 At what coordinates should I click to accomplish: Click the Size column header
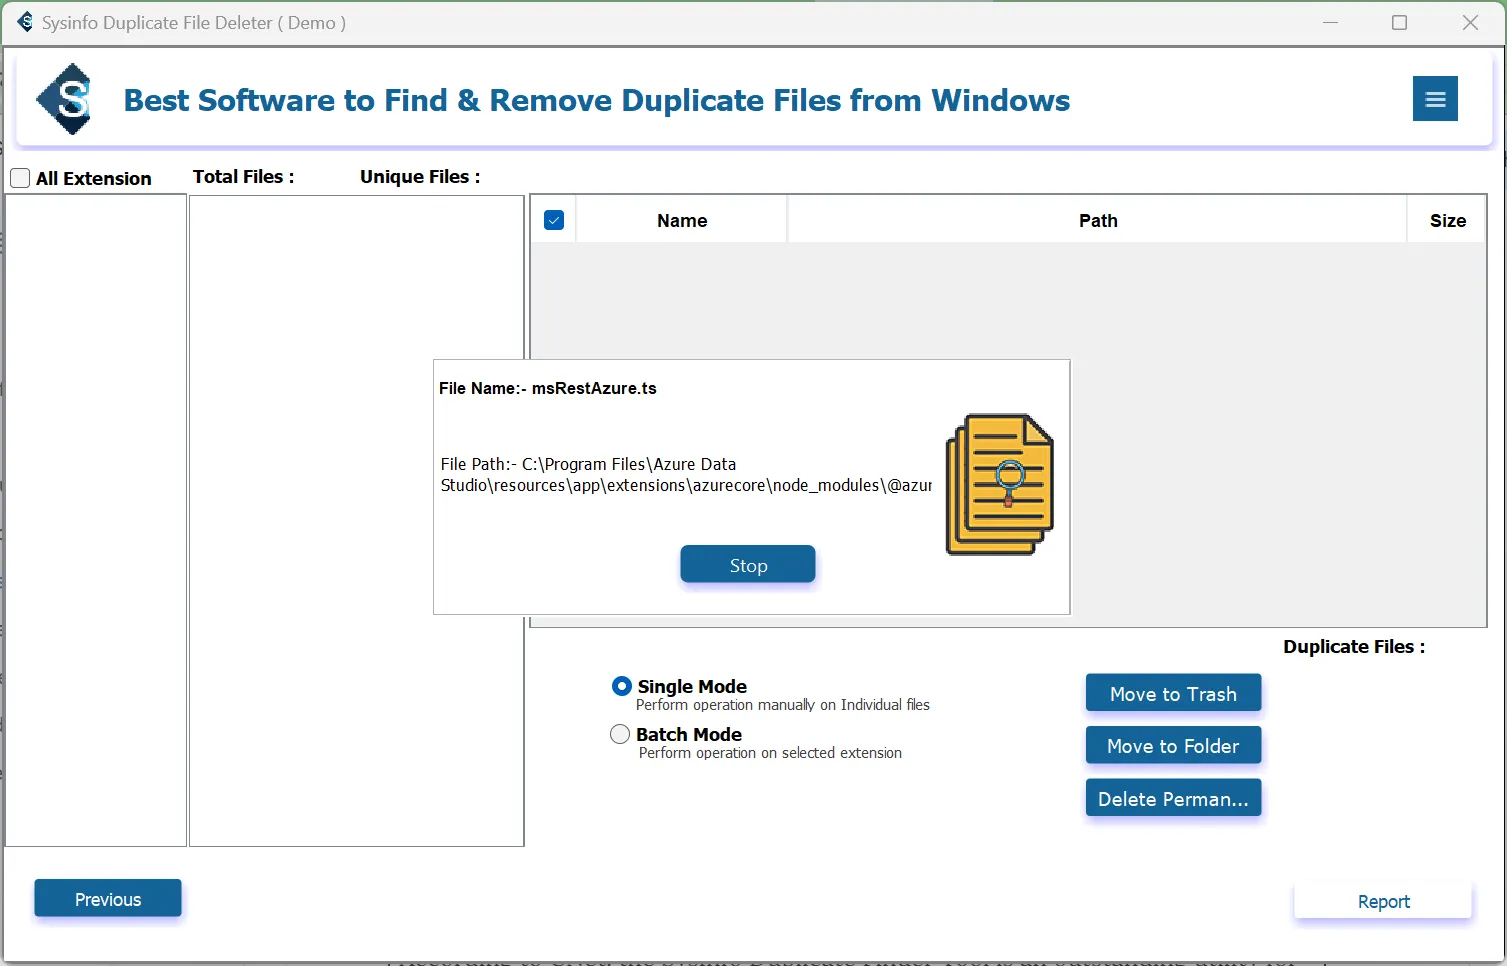(1447, 221)
